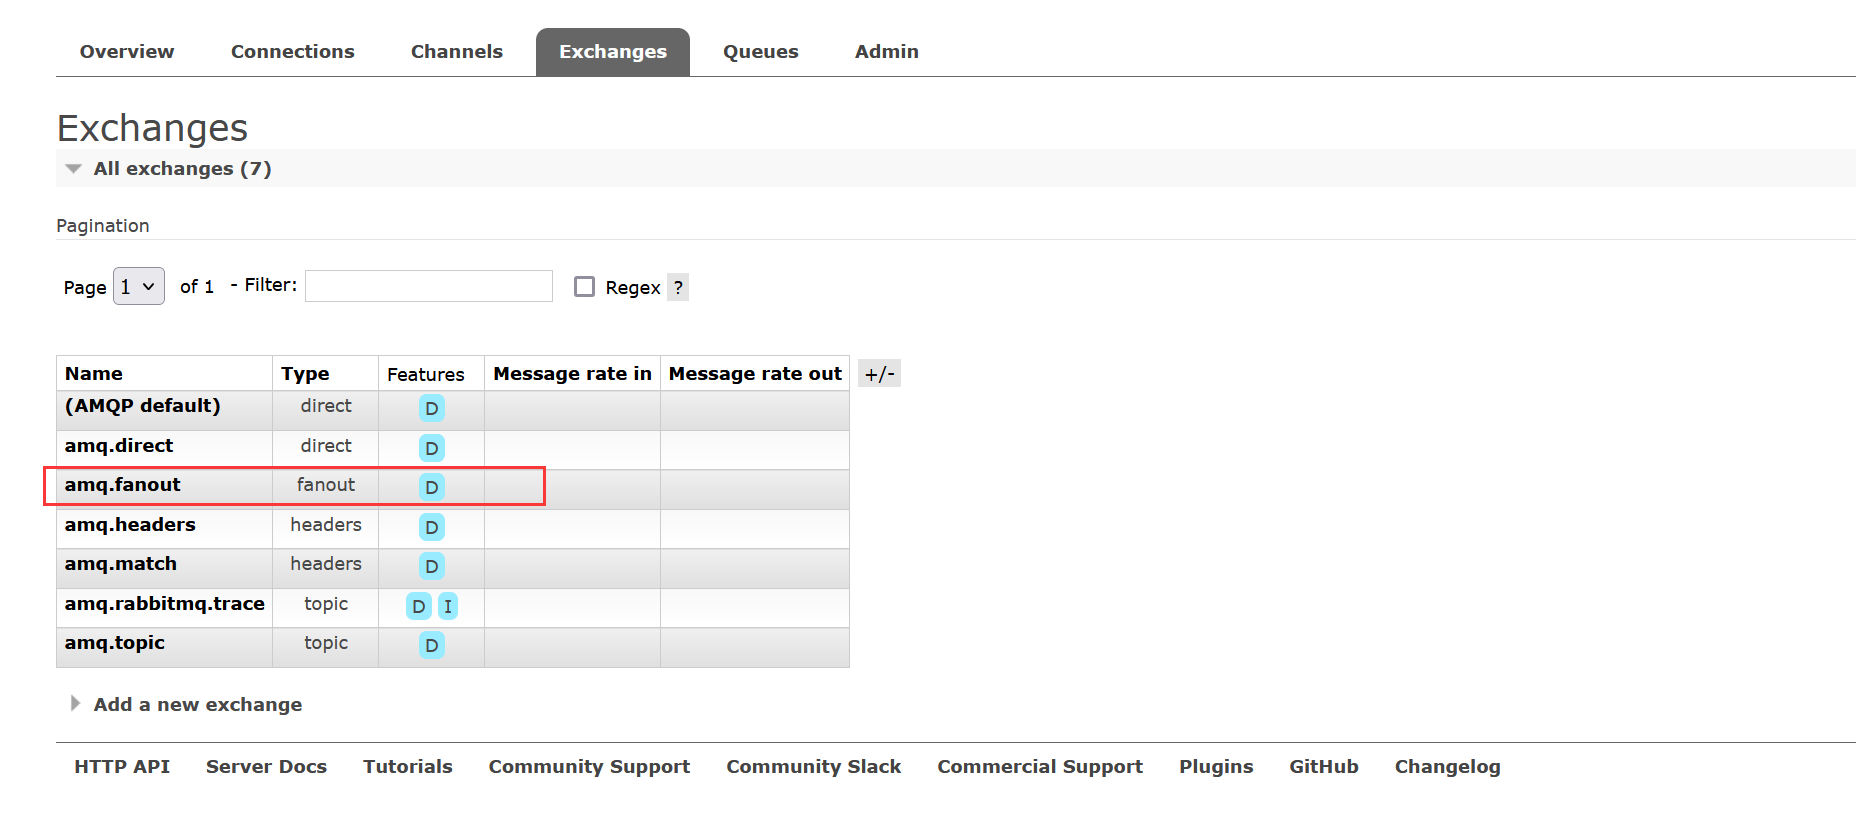Open the (AMQP default) exchange
The width and height of the screenshot is (1856, 828).
point(143,406)
